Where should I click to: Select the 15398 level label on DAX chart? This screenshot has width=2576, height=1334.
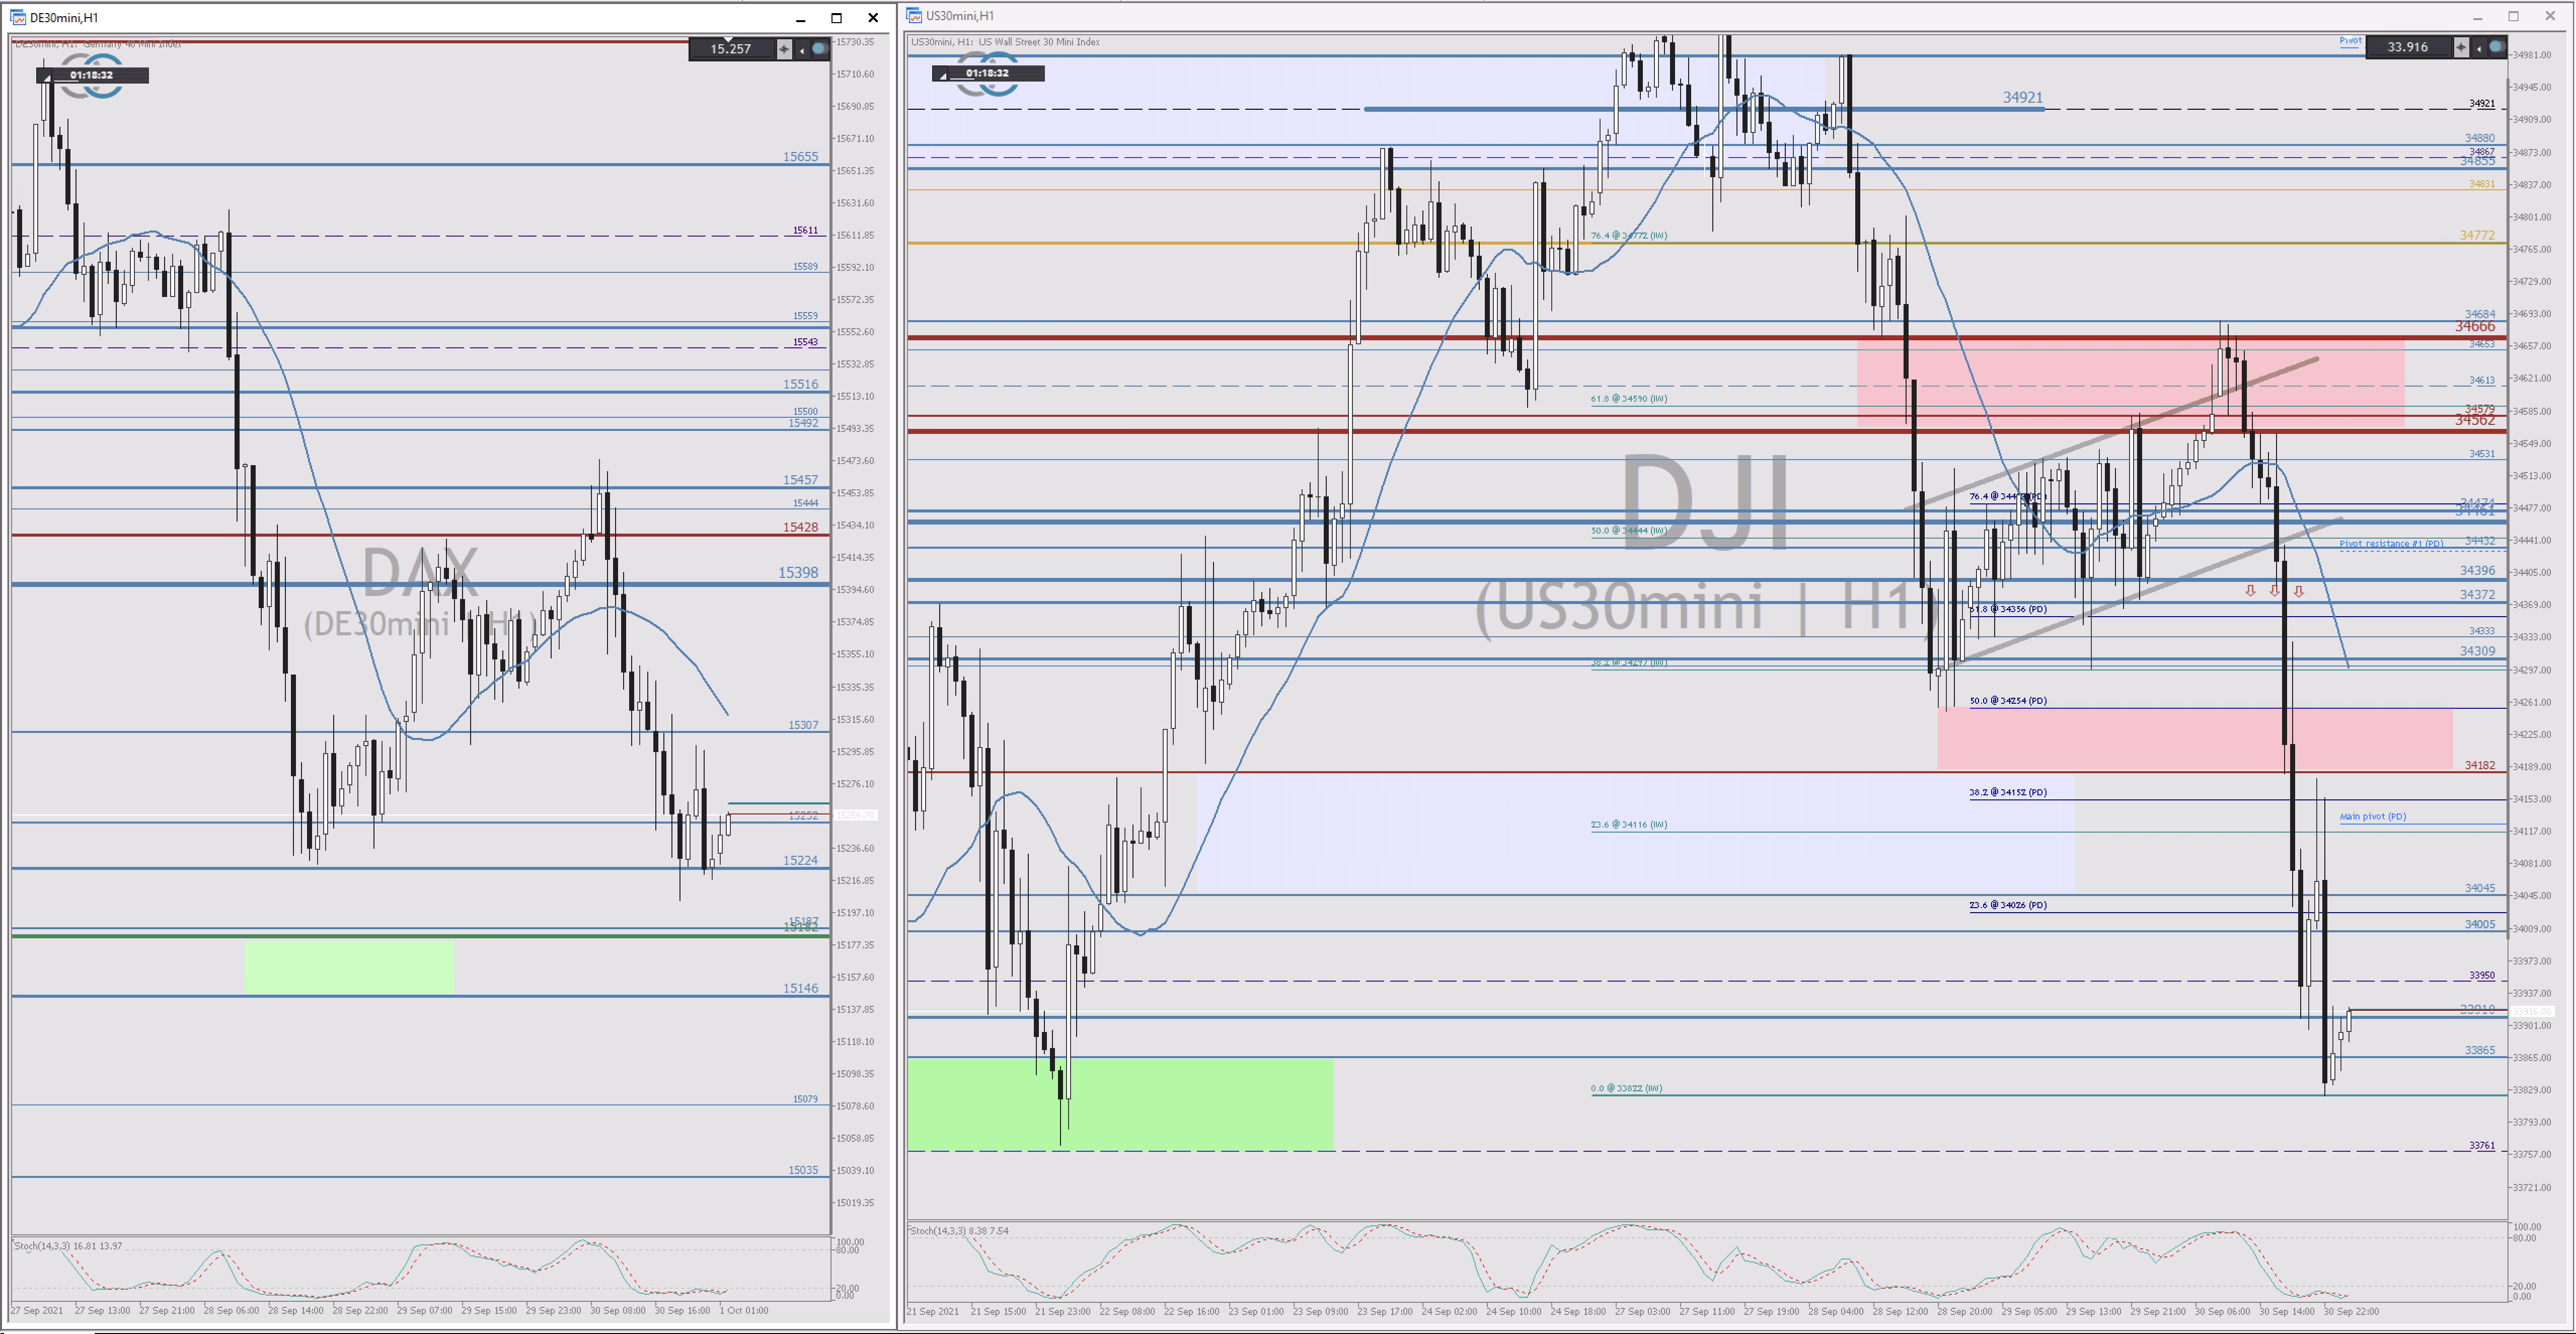[x=798, y=573]
